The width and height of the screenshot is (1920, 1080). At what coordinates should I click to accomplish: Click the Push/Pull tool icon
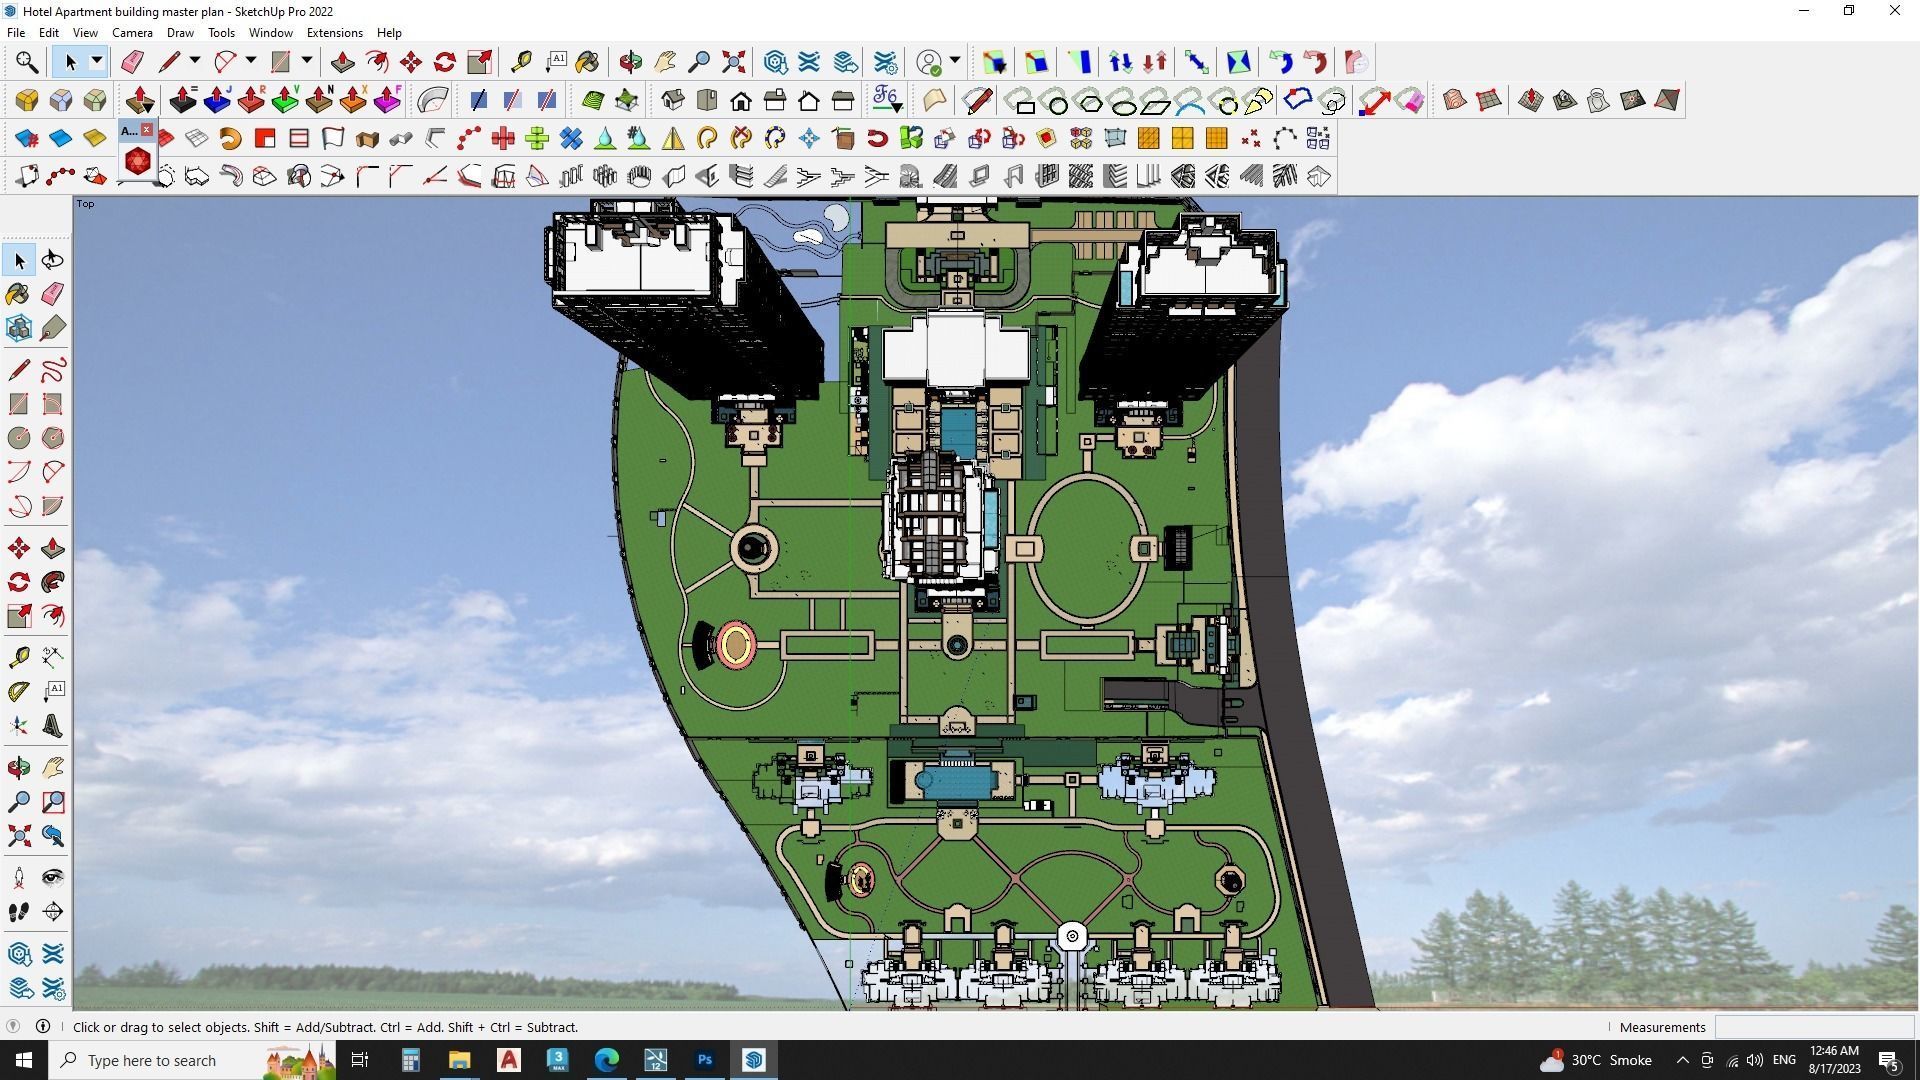(343, 62)
